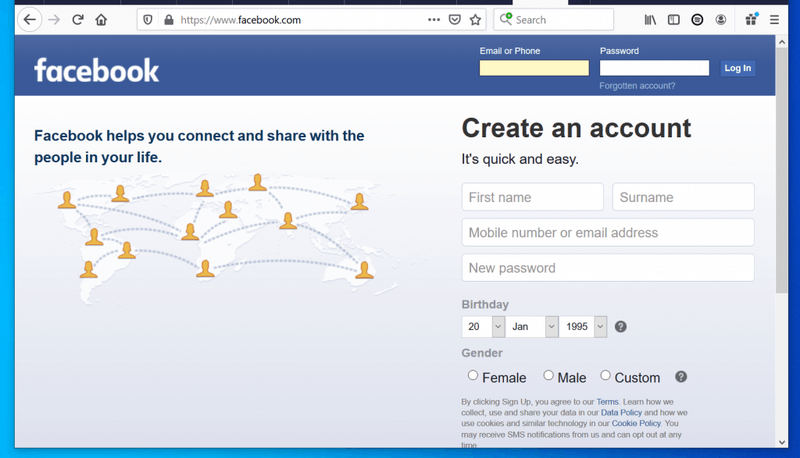Open the Cookie Policy link
The image size is (800, 458).
[x=636, y=423]
